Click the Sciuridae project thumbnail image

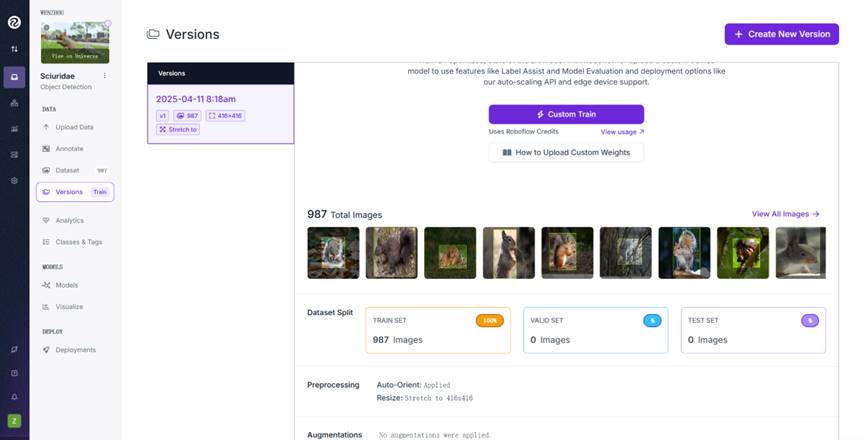pos(75,42)
